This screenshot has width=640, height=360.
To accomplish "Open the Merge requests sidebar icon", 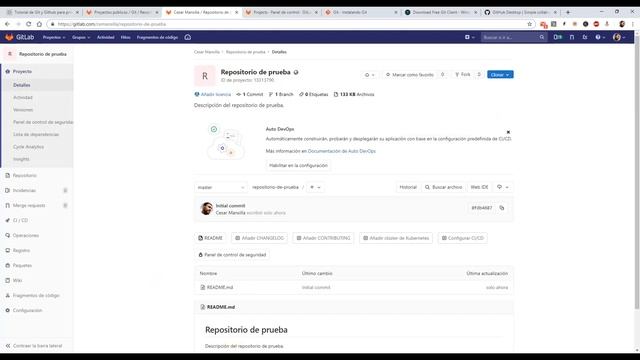I will pos(7,205).
